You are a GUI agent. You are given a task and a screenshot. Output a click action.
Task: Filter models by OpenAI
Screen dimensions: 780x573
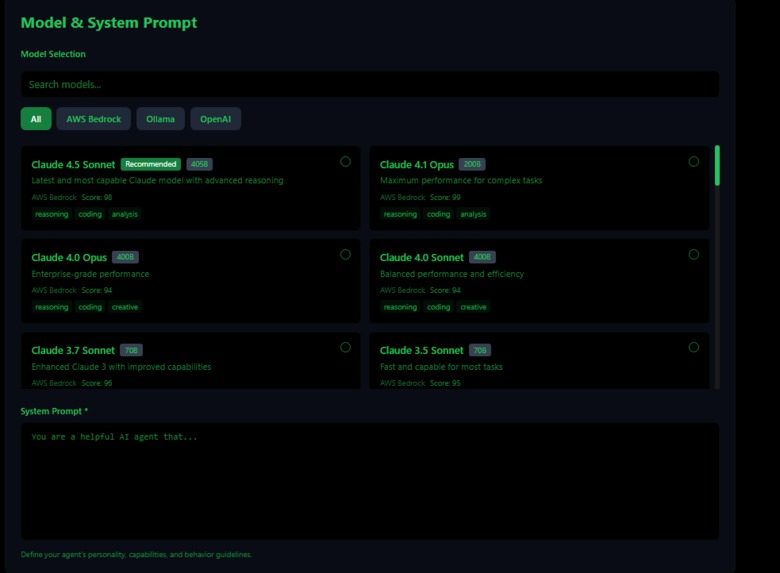(215, 119)
